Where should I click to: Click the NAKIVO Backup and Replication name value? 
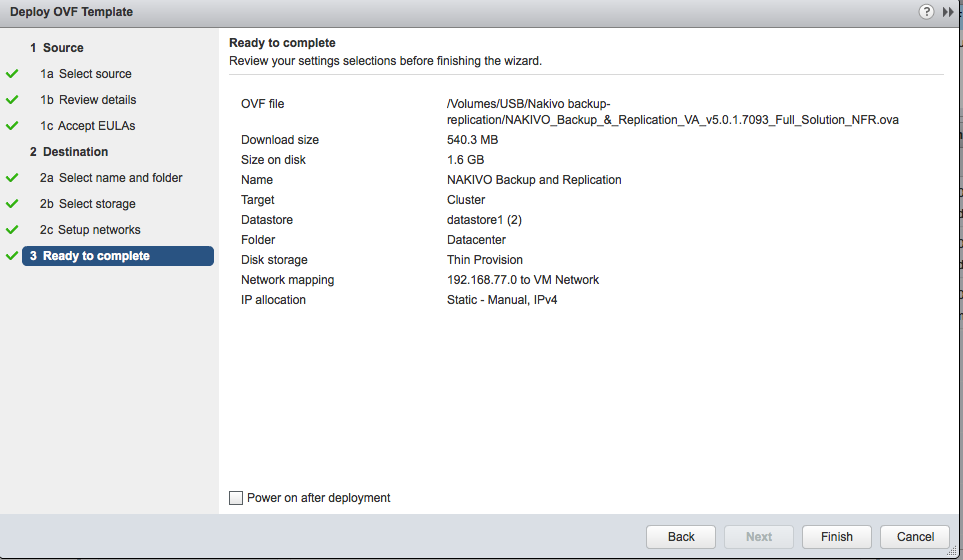point(534,180)
